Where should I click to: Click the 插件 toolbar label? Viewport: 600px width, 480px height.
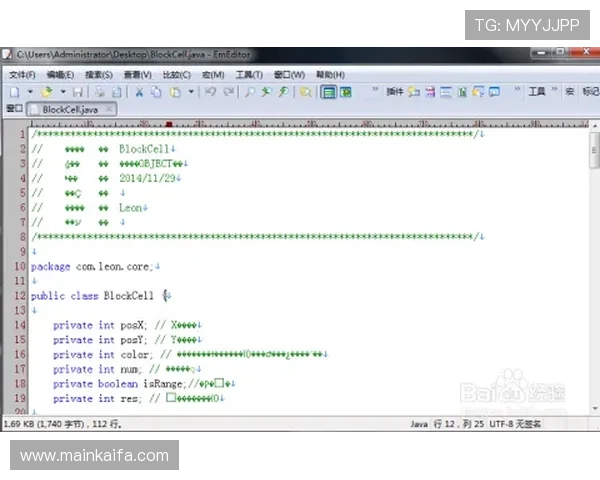[x=395, y=91]
